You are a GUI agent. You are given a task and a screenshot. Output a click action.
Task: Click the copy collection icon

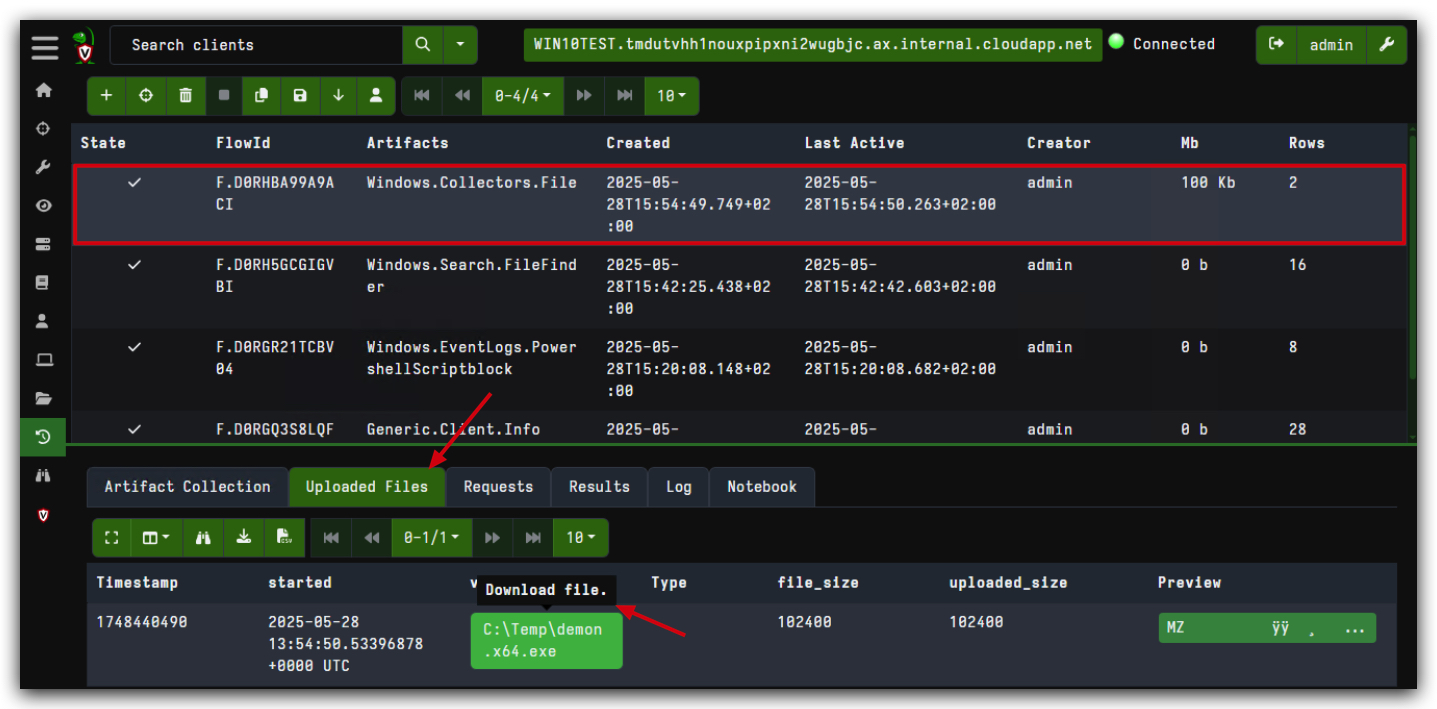click(x=262, y=96)
